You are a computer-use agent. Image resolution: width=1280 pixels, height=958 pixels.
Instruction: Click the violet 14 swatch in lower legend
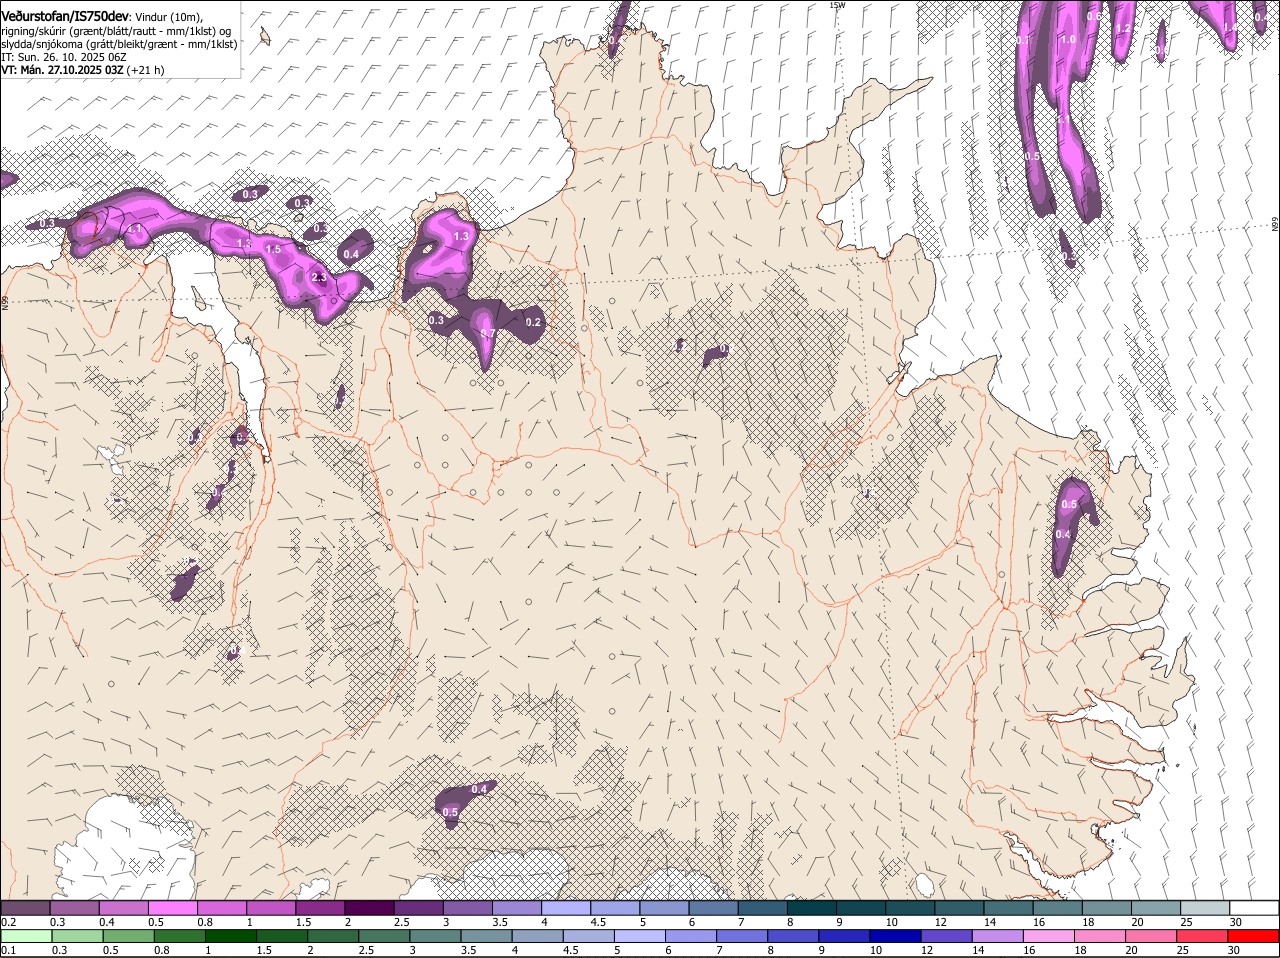[x=999, y=936]
